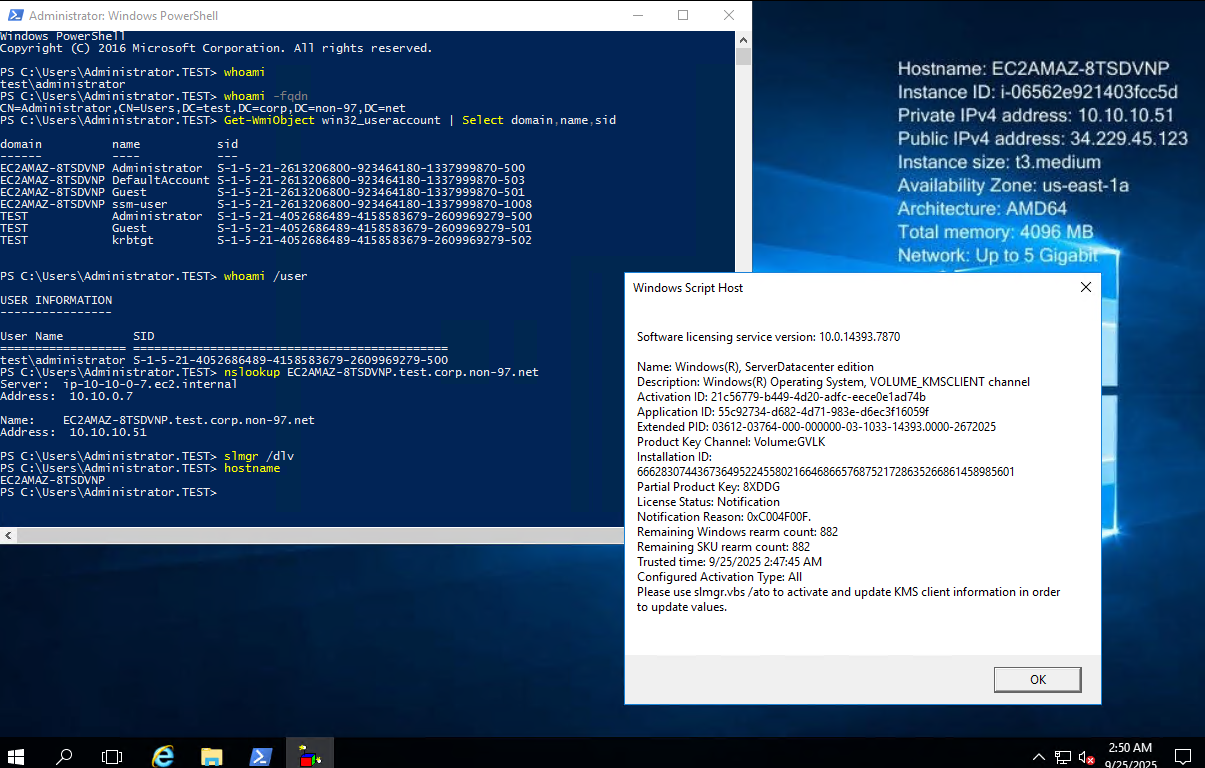1205x768 pixels.
Task: Click desktop 'Total memory: 4096 MB' text
Action: pyautogui.click(x=995, y=232)
